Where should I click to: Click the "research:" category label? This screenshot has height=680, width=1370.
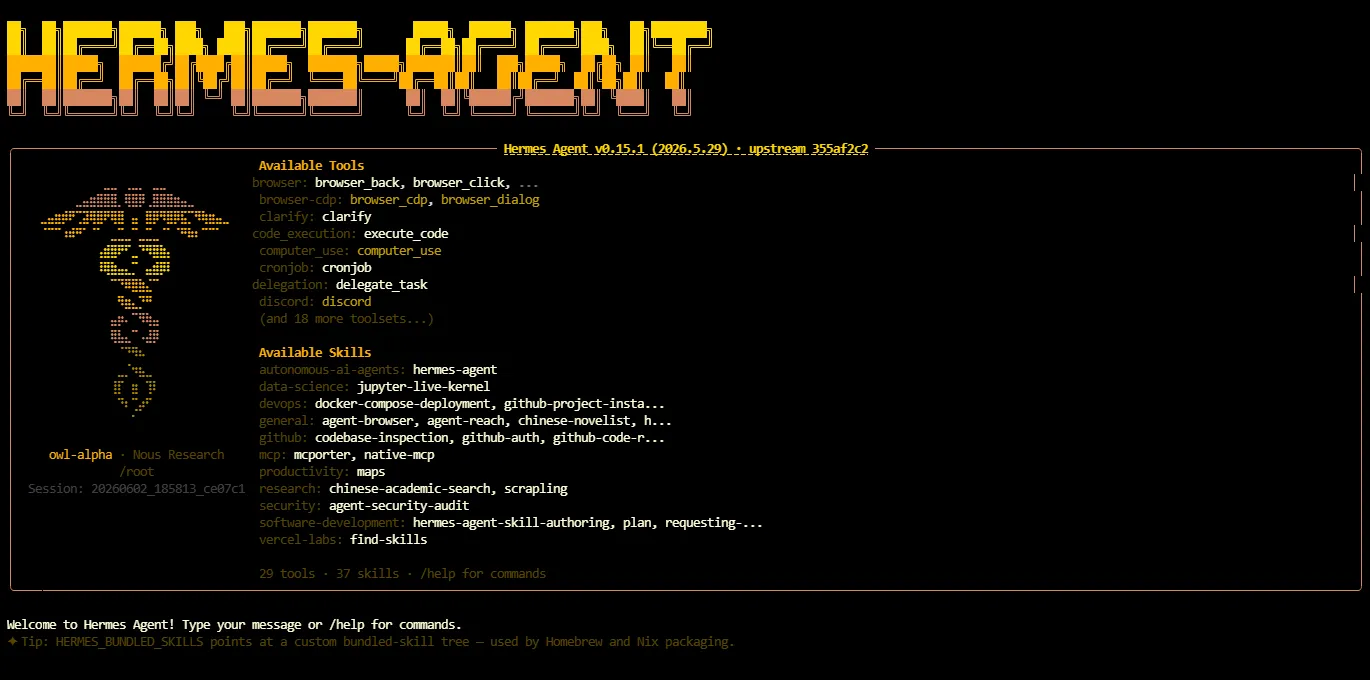(290, 489)
